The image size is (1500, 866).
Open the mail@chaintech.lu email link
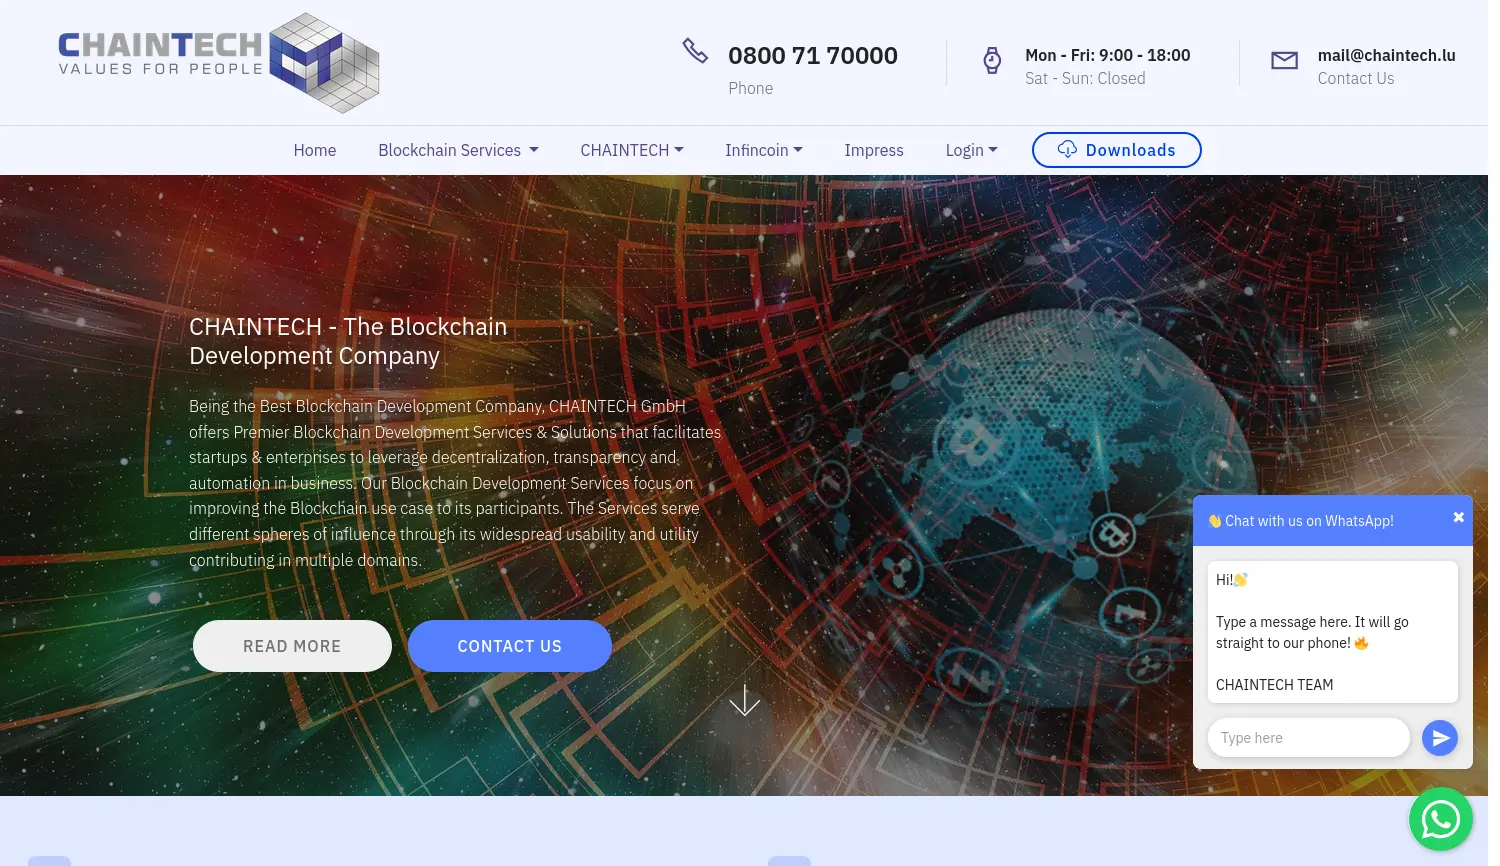[x=1386, y=55]
